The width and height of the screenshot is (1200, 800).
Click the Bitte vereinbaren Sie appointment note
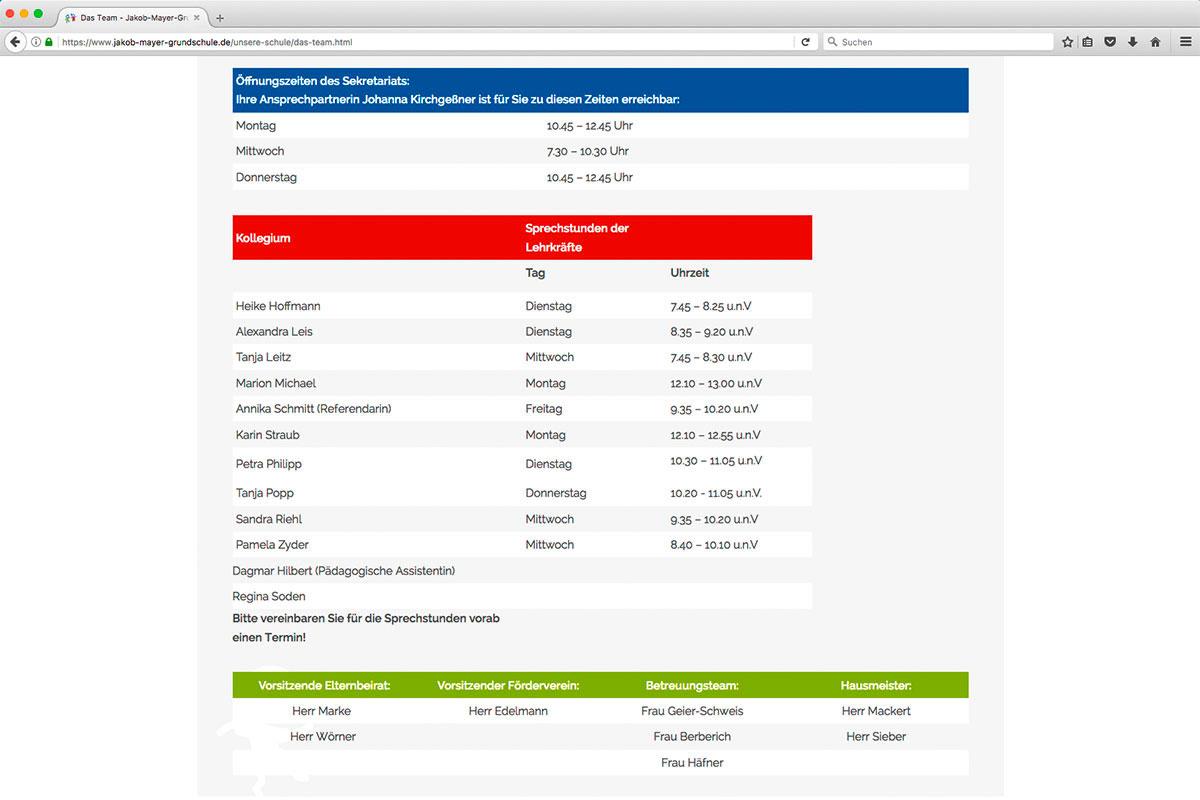(x=366, y=628)
